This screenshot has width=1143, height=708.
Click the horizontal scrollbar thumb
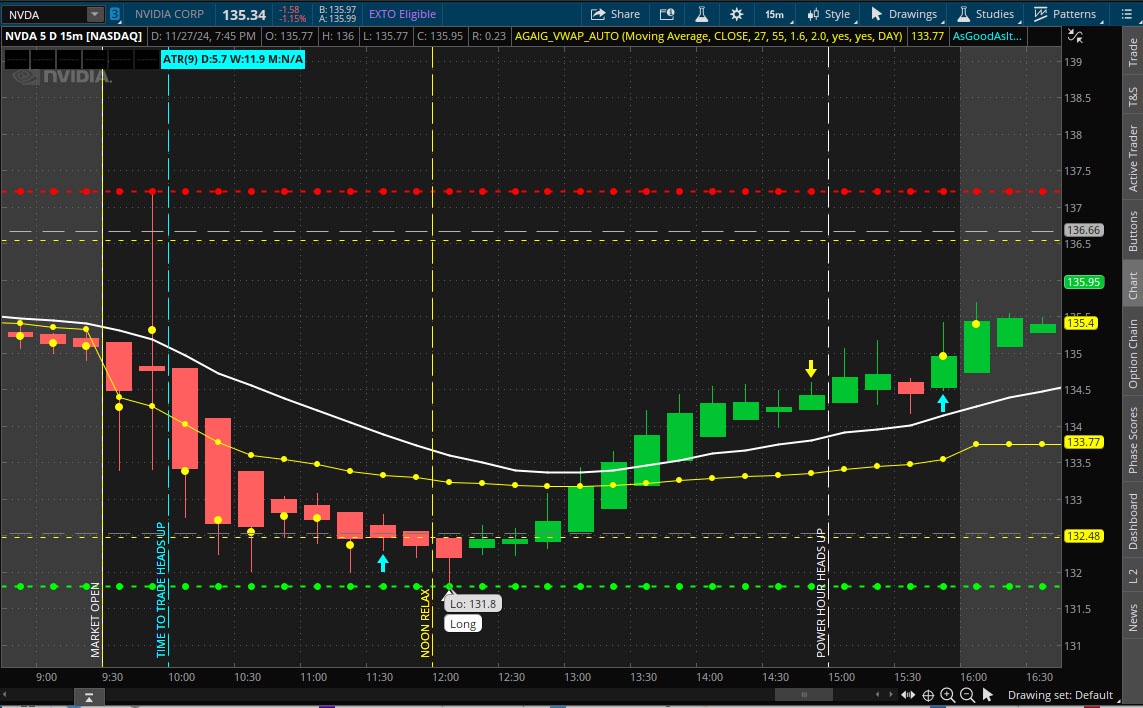coord(803,695)
